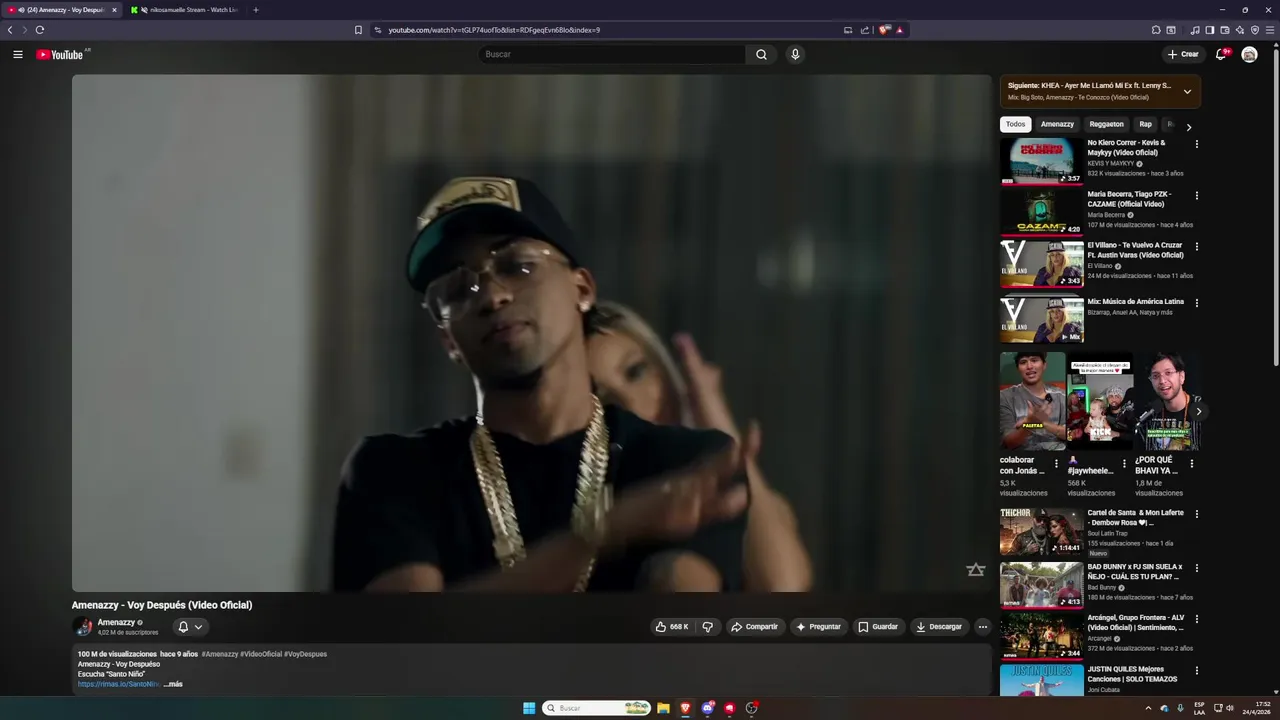Click the Guardar button
Screen dimensions: 1280x720
click(x=878, y=627)
